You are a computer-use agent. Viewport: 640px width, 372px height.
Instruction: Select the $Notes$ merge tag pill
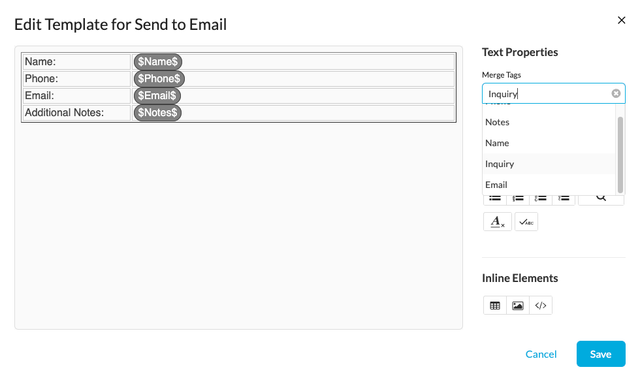(157, 113)
